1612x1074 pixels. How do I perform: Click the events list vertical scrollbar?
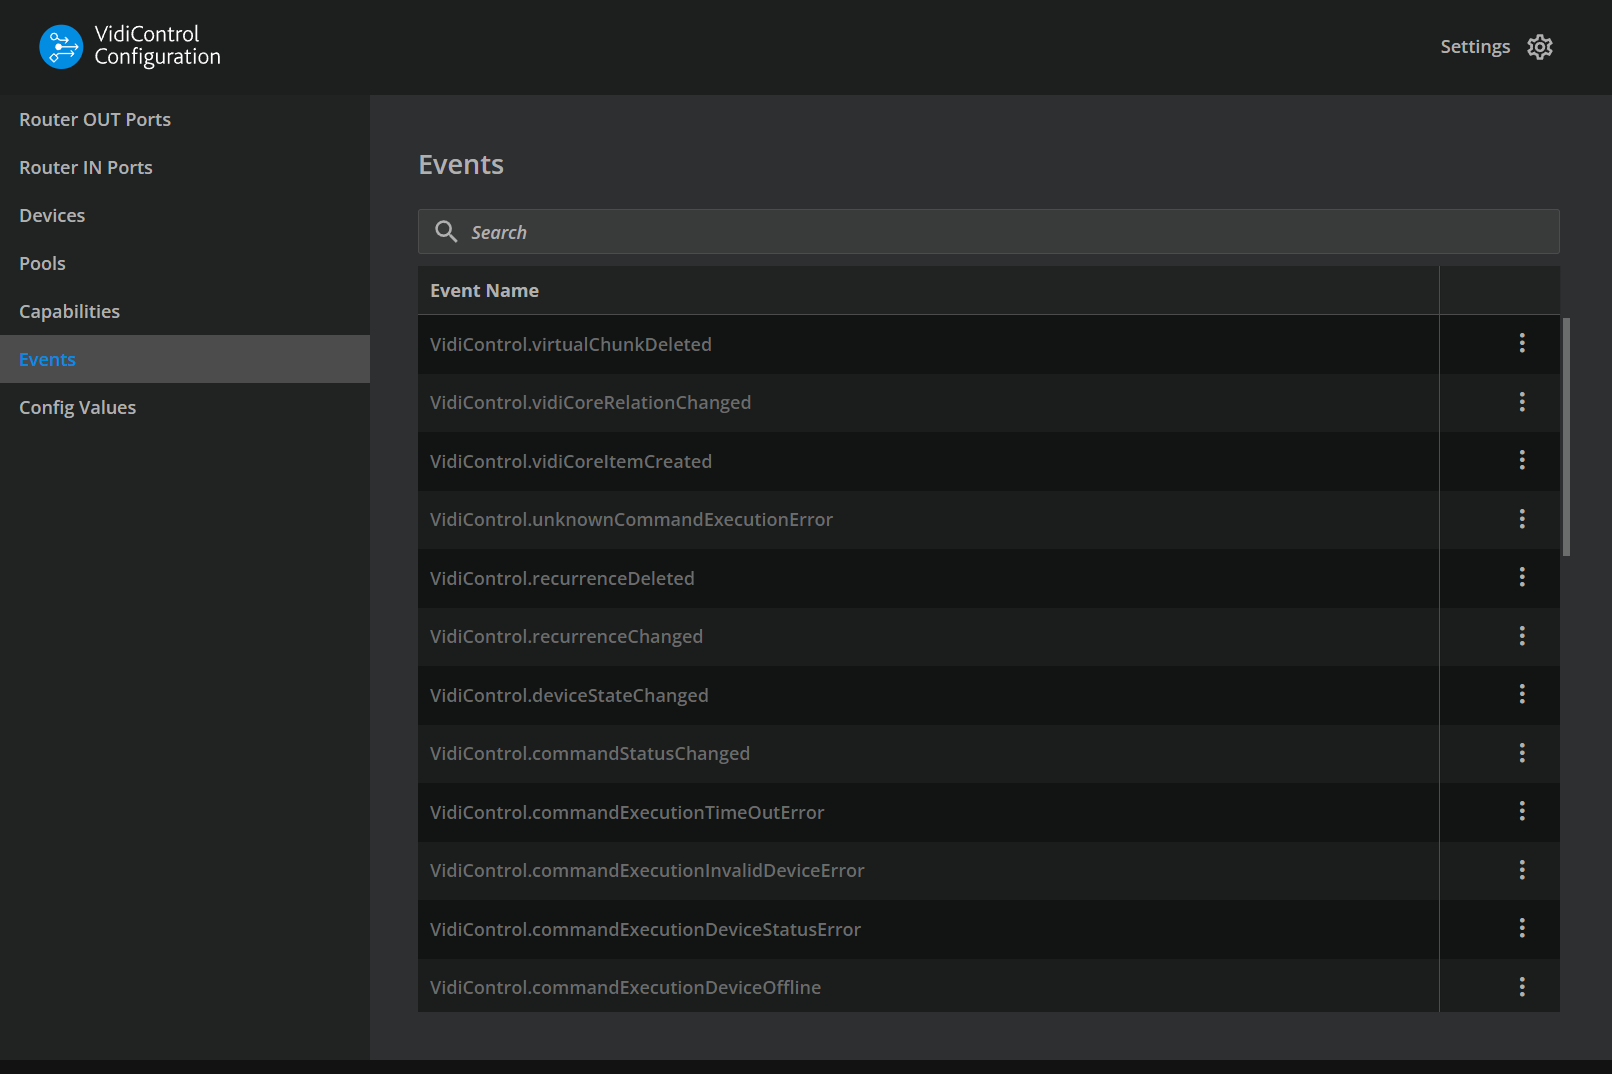[1566, 437]
